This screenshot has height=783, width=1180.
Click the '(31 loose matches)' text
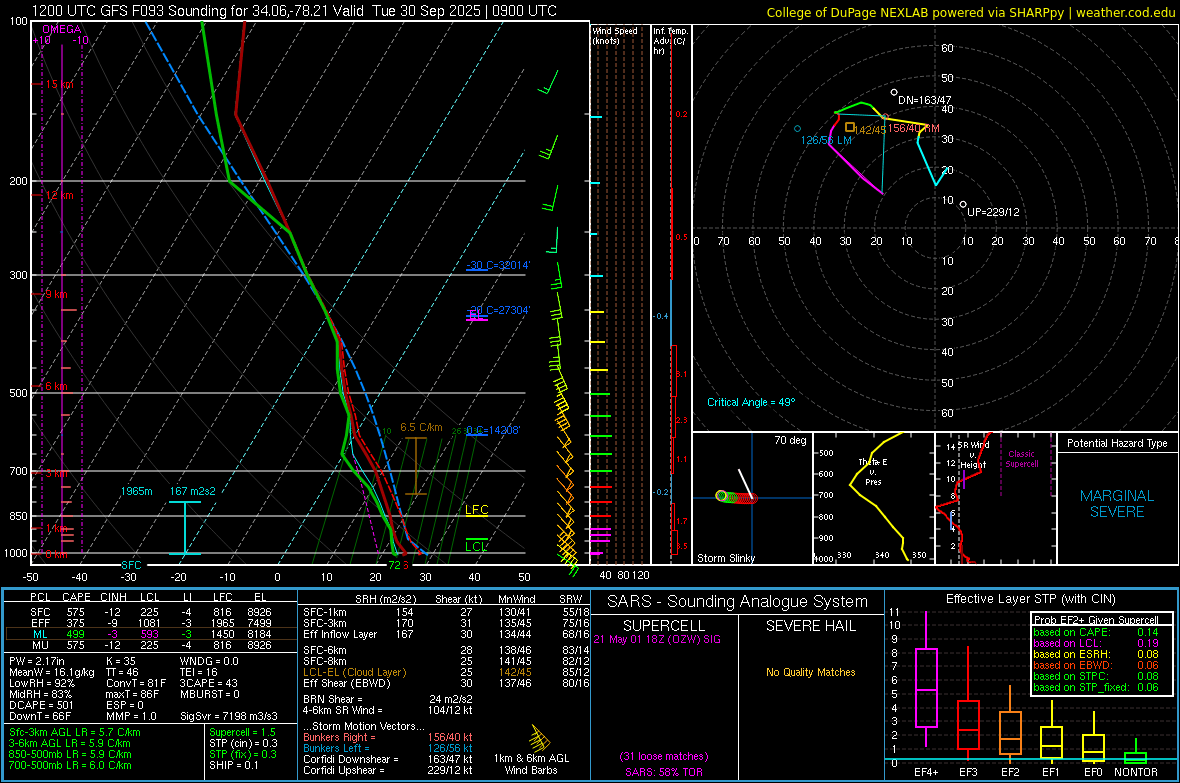coord(664,756)
